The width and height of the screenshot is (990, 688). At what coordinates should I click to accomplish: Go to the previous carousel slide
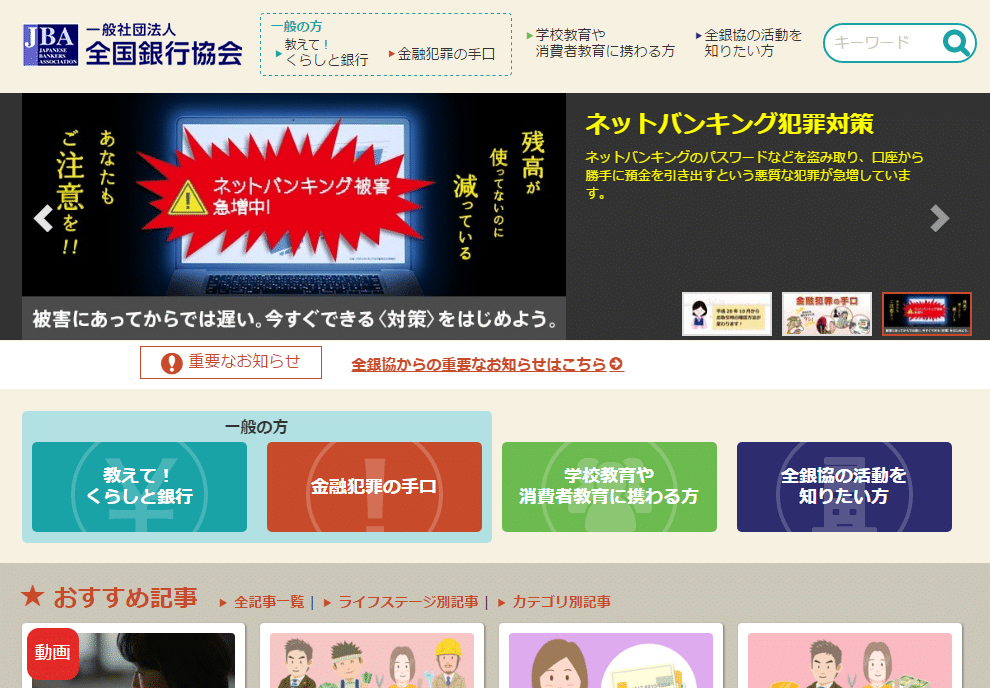click(x=44, y=218)
